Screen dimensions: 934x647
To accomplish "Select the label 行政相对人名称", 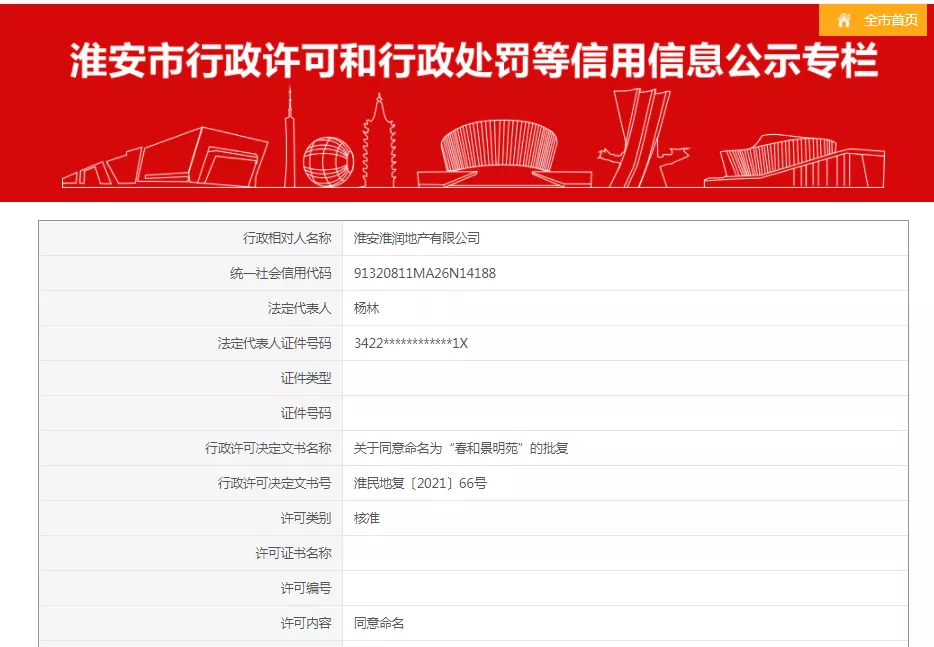I will tap(287, 238).
